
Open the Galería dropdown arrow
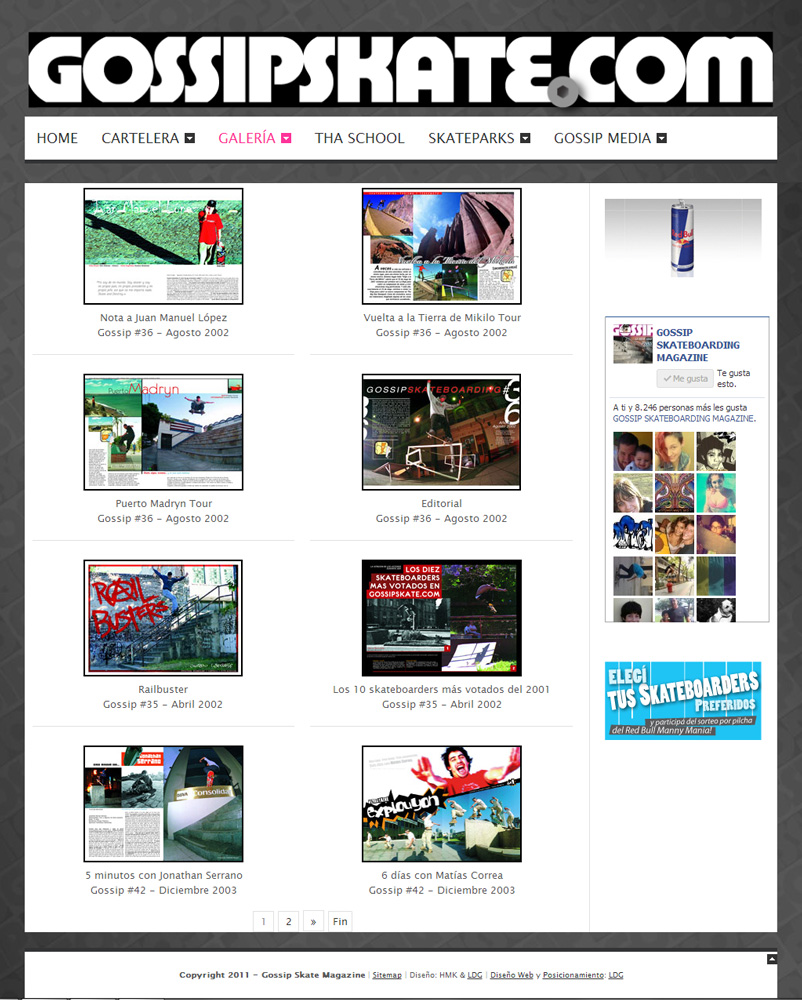click(x=286, y=139)
